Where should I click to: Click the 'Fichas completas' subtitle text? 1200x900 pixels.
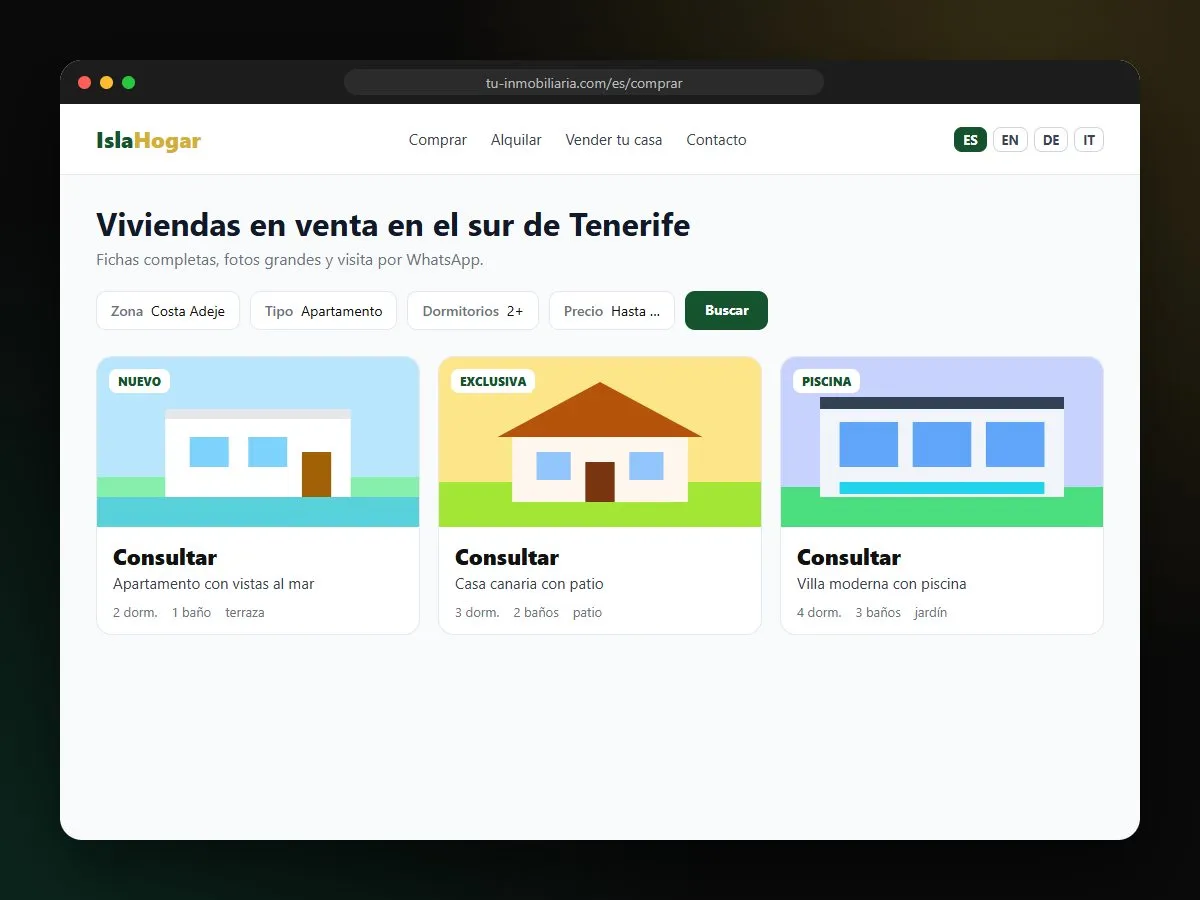pos(290,260)
